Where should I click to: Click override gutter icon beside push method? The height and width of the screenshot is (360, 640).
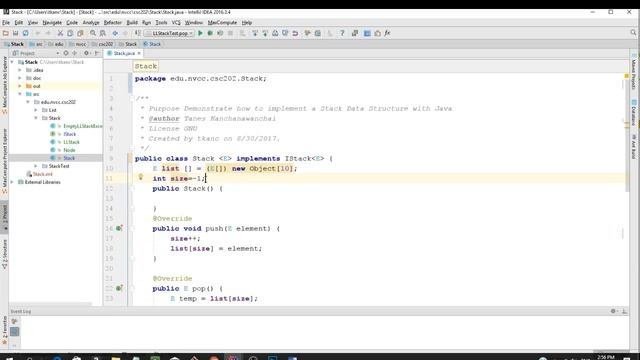pyautogui.click(x=119, y=228)
